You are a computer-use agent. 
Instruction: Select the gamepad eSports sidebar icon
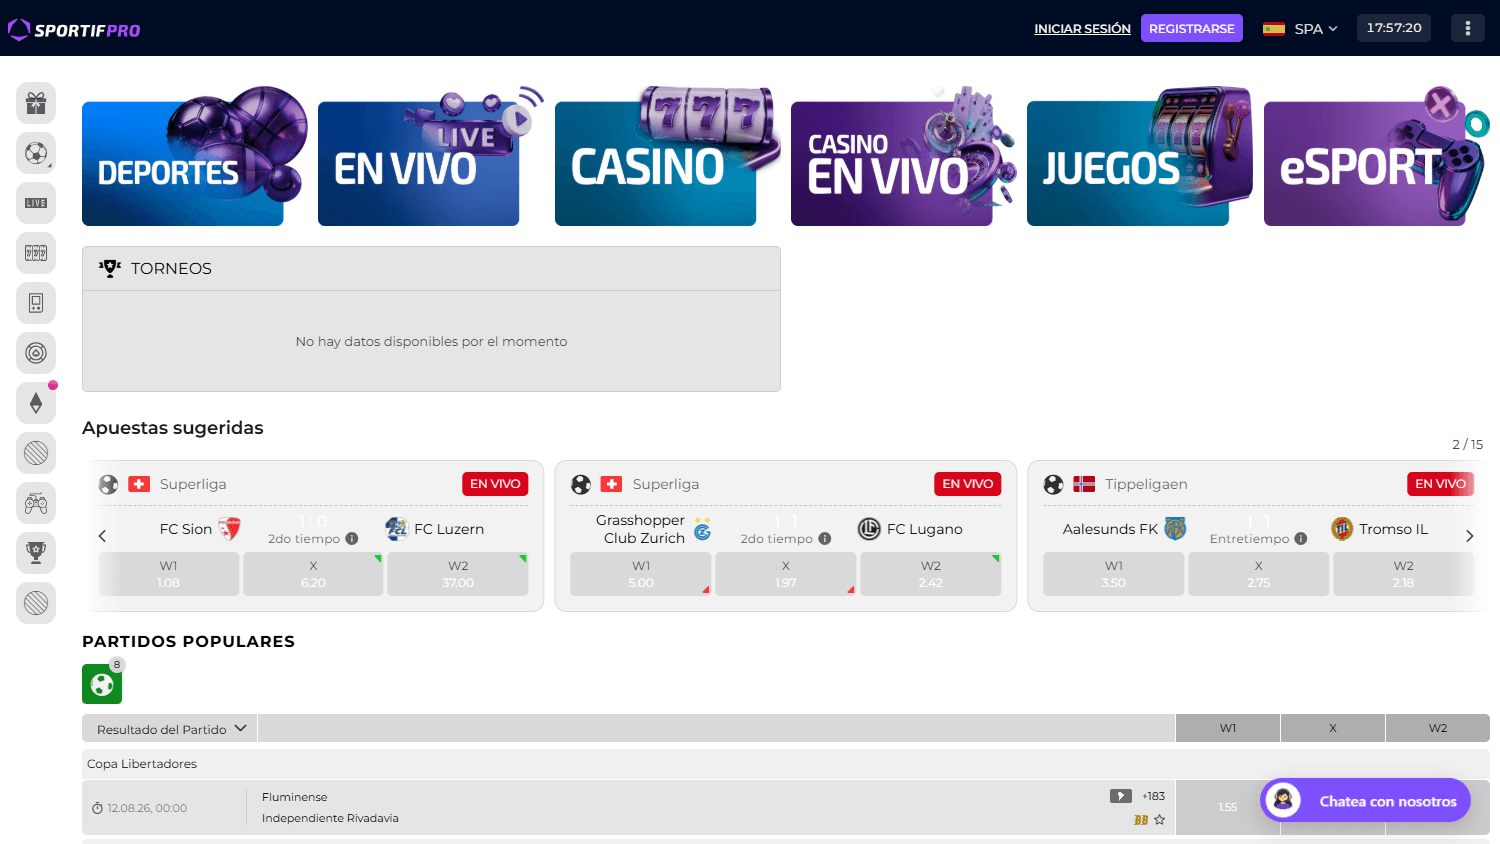pyautogui.click(x=36, y=503)
